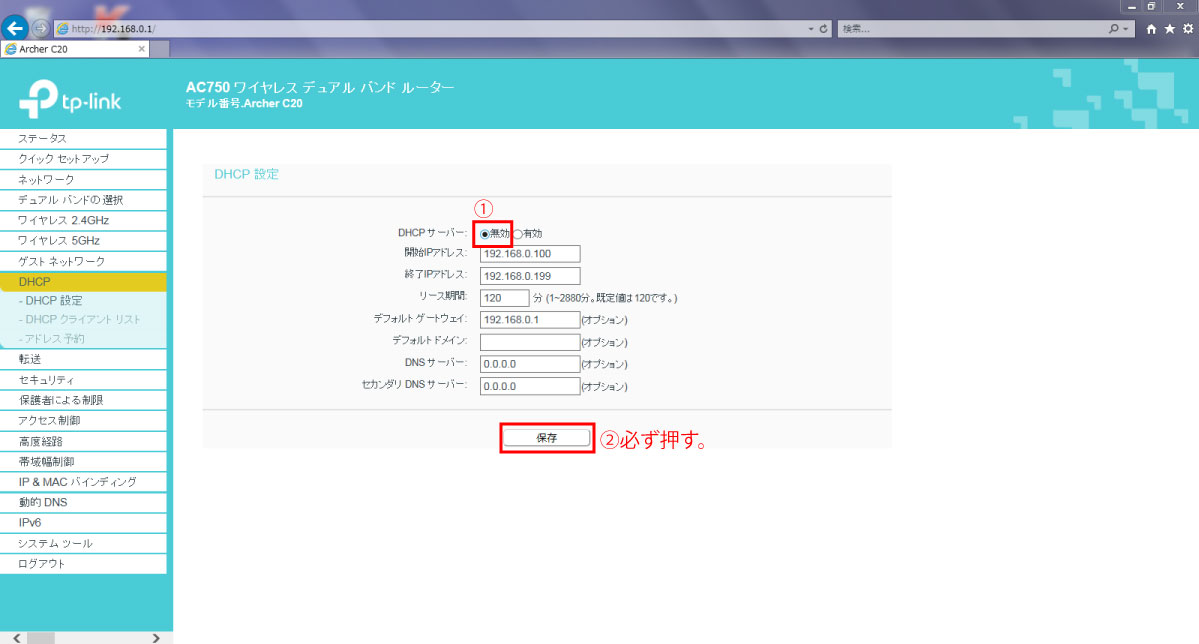Open browser home page via the house icon

tap(1152, 29)
